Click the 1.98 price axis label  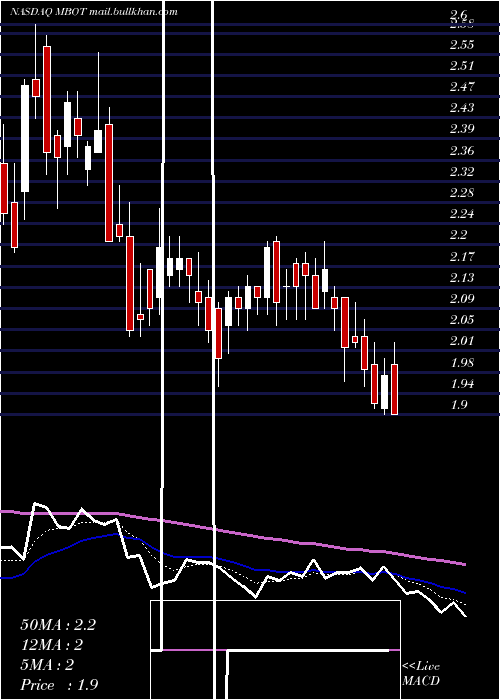pyautogui.click(x=462, y=363)
